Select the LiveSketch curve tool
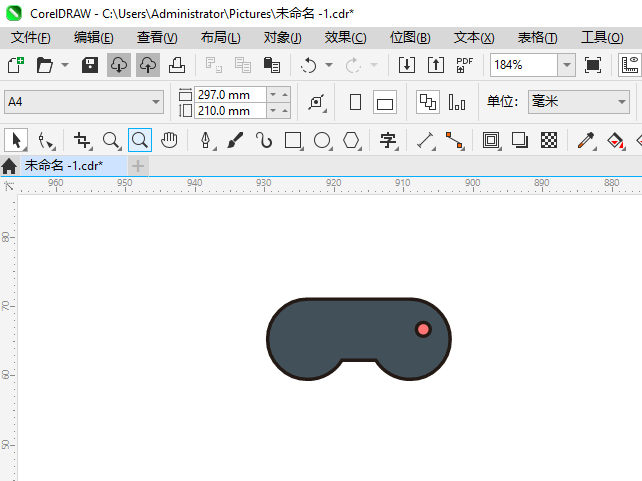 click(264, 140)
